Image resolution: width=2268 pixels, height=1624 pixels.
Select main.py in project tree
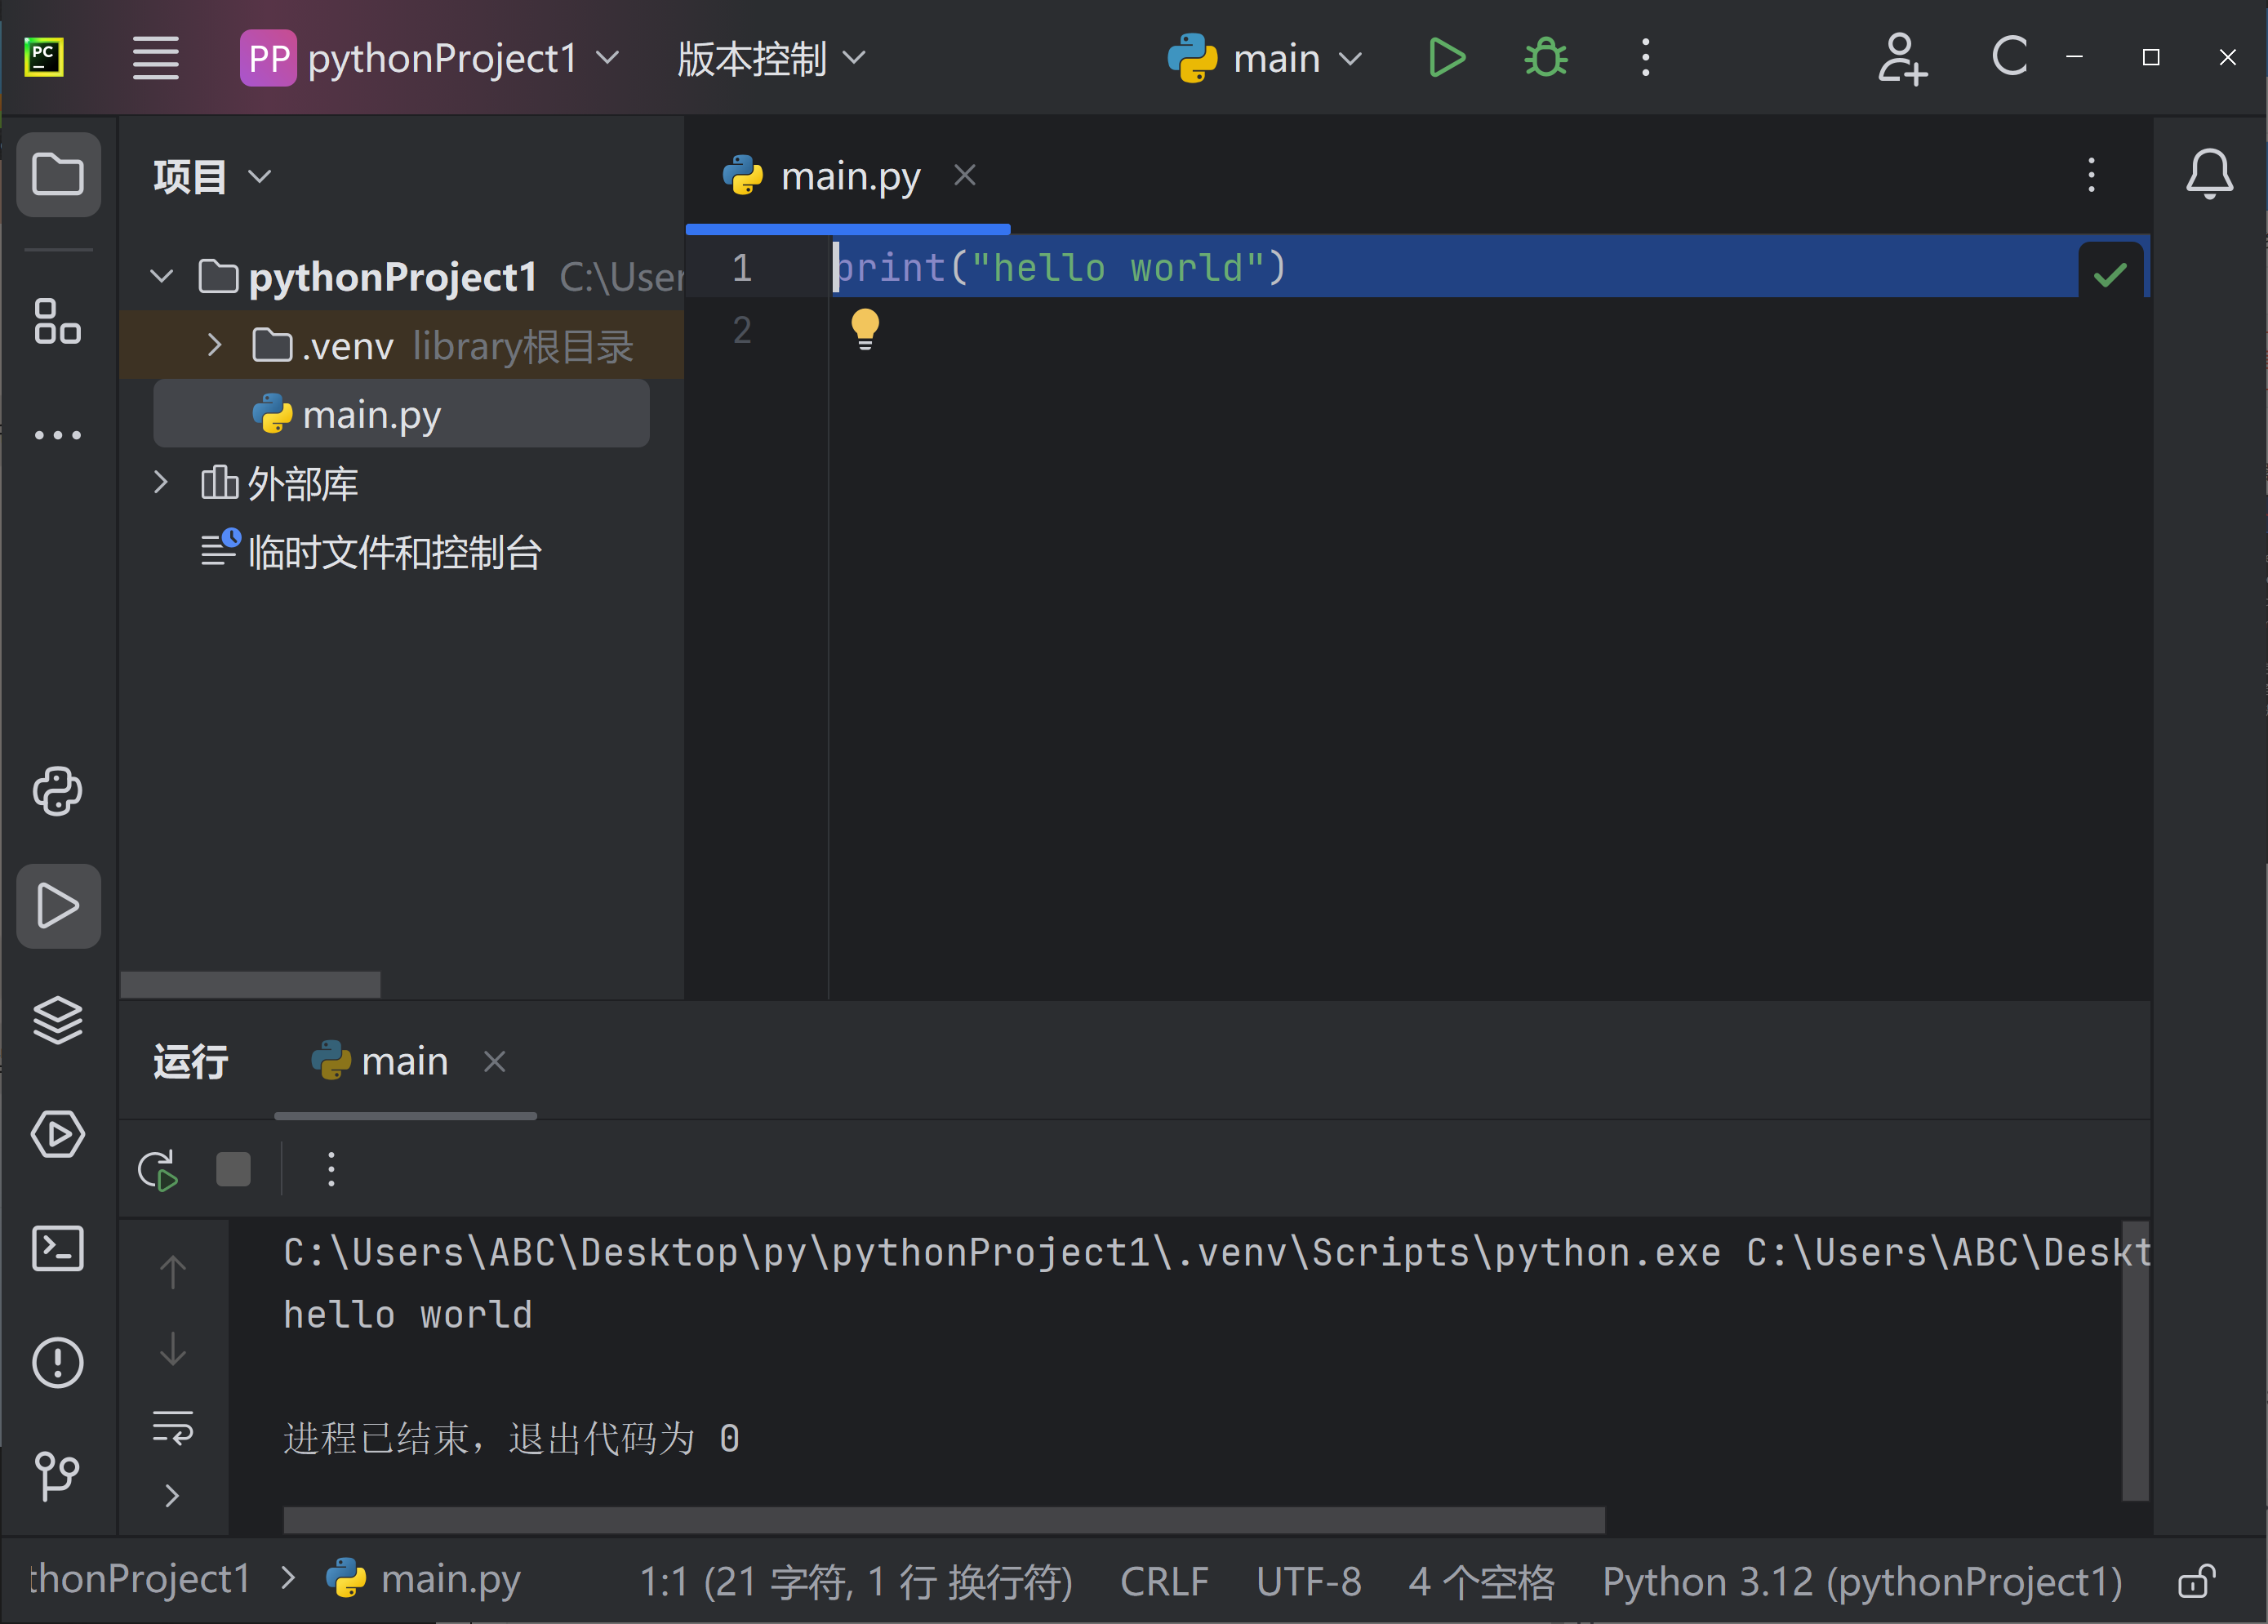click(401, 414)
